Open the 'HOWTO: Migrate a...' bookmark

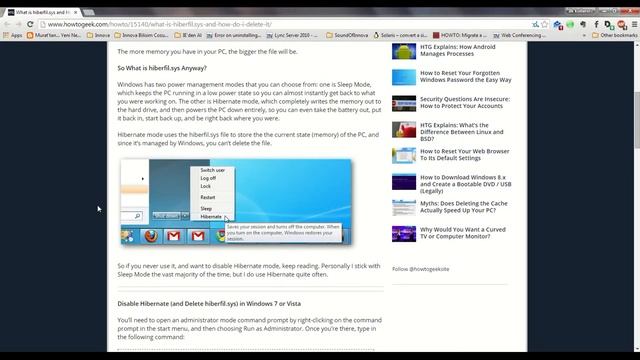pyautogui.click(x=460, y=36)
